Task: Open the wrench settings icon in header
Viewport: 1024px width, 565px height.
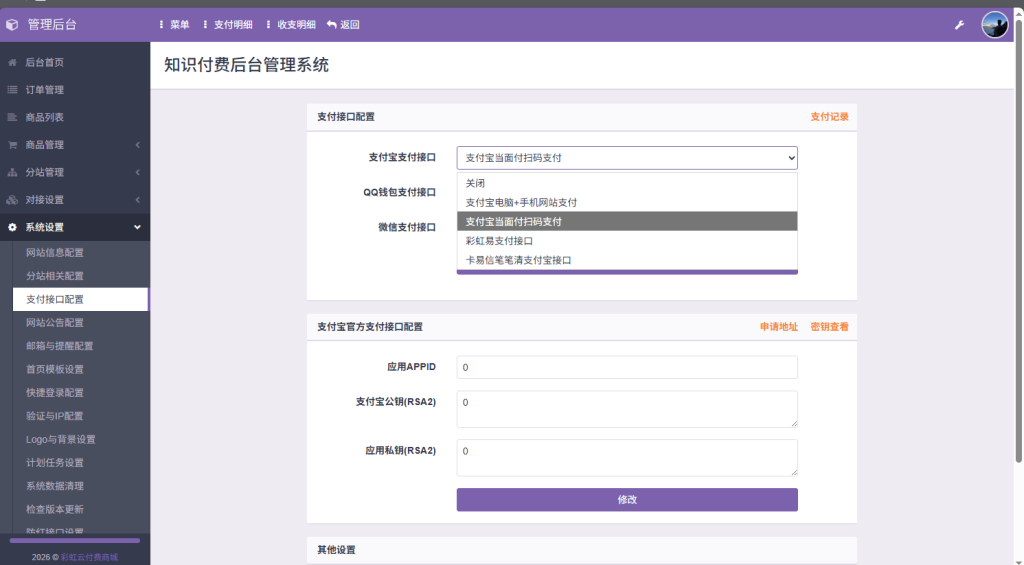Action: 959,25
